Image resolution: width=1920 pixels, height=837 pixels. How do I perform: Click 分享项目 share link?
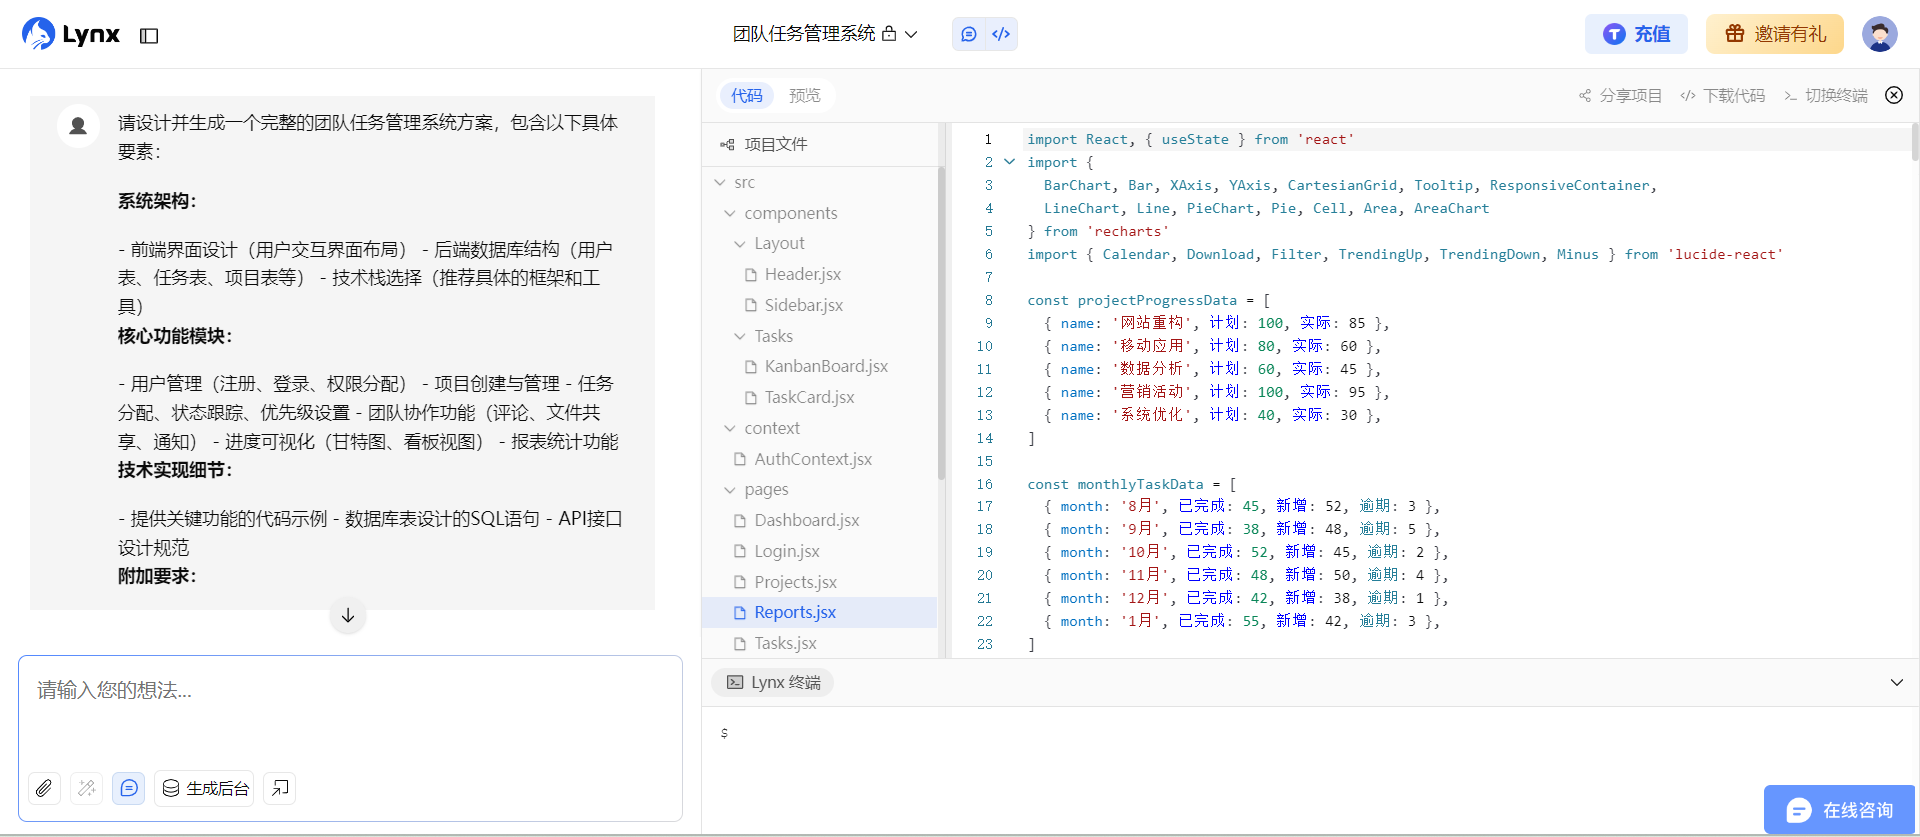1620,95
